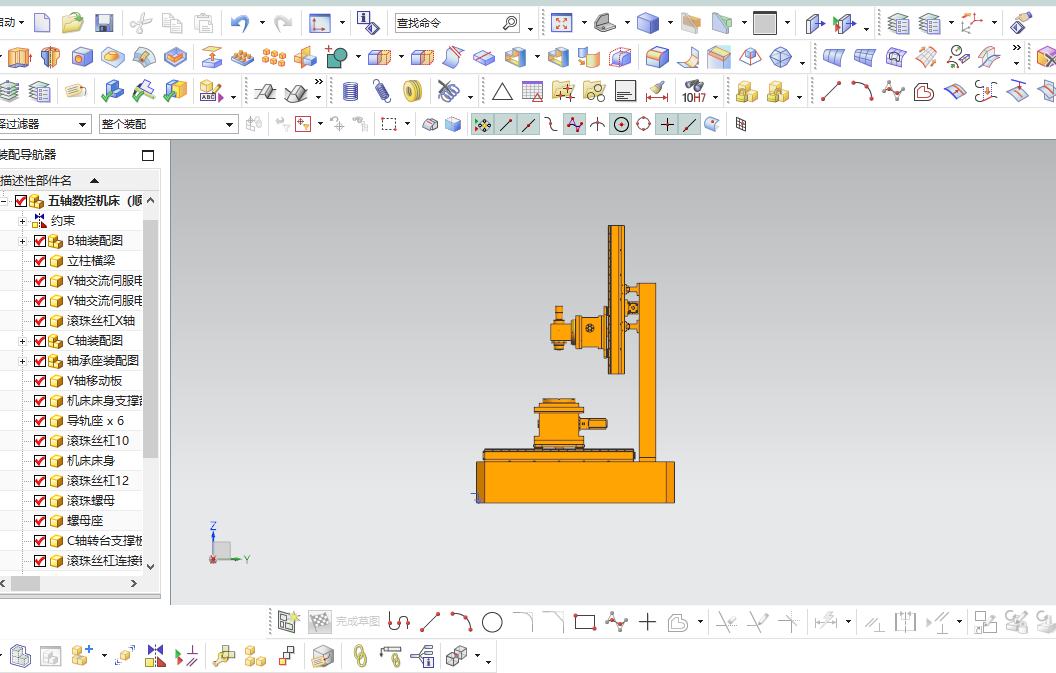This screenshot has width=1056, height=673.
Task: Uncheck the Y轴移动板 component checkbox
Action: [x=40, y=381]
